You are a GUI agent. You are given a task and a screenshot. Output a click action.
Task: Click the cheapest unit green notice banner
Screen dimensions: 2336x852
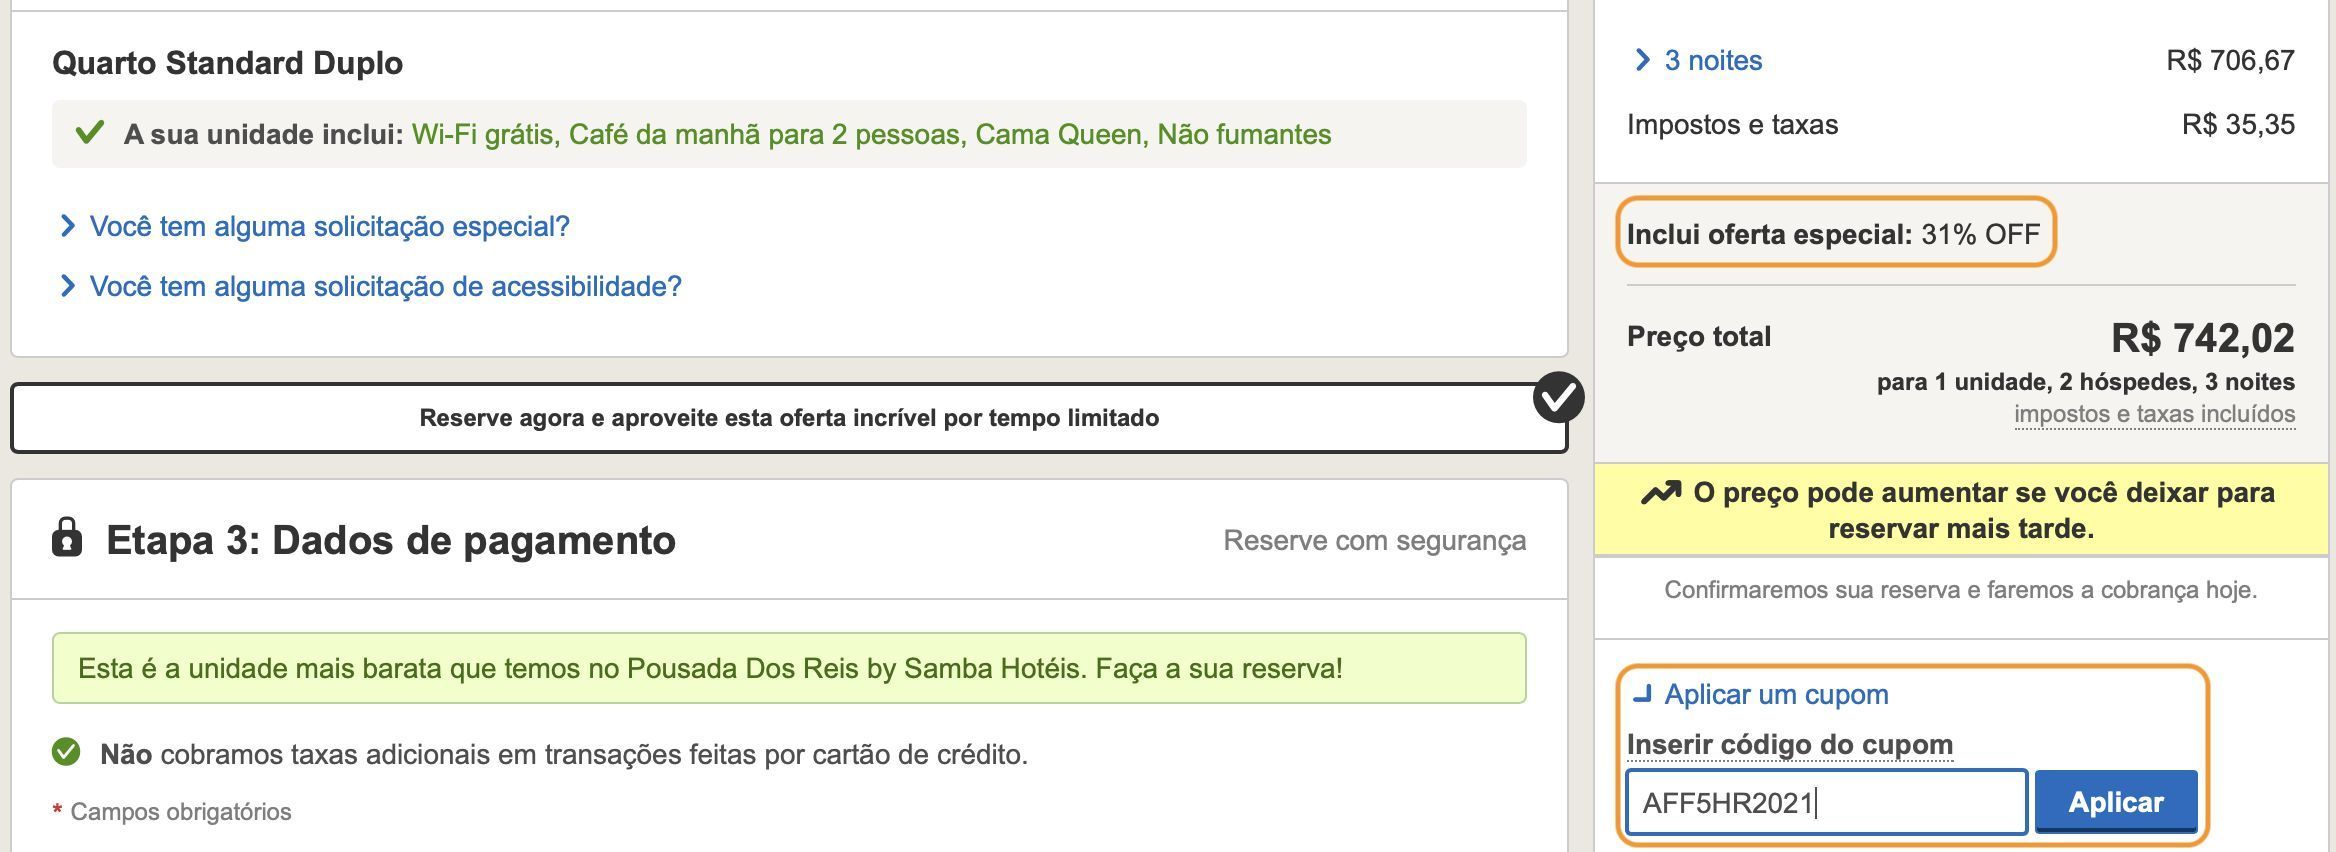click(789, 668)
